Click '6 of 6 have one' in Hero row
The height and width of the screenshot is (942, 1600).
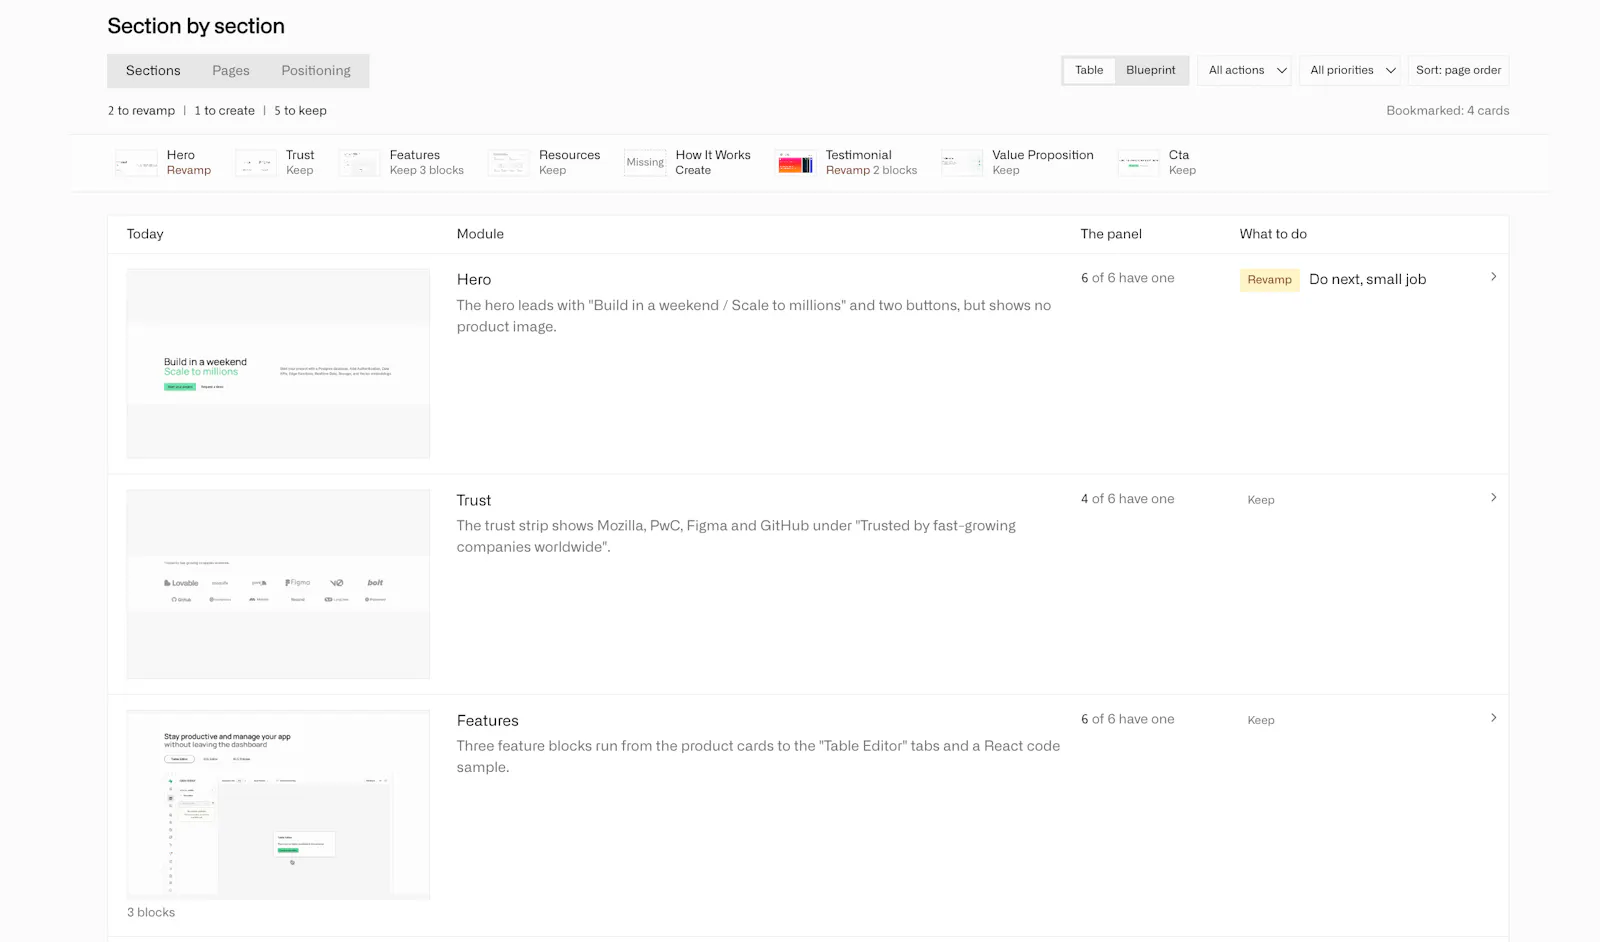[1127, 278]
